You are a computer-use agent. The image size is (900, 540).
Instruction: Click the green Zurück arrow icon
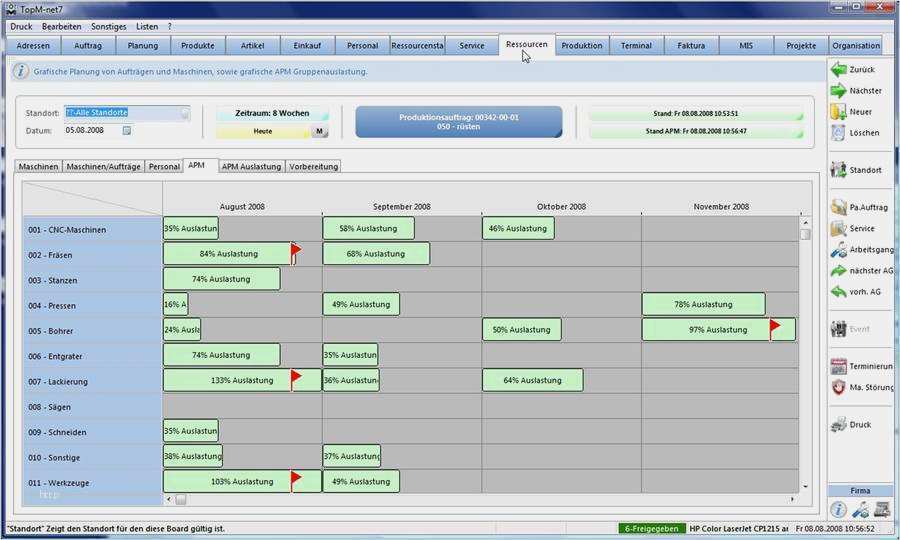tap(839, 69)
